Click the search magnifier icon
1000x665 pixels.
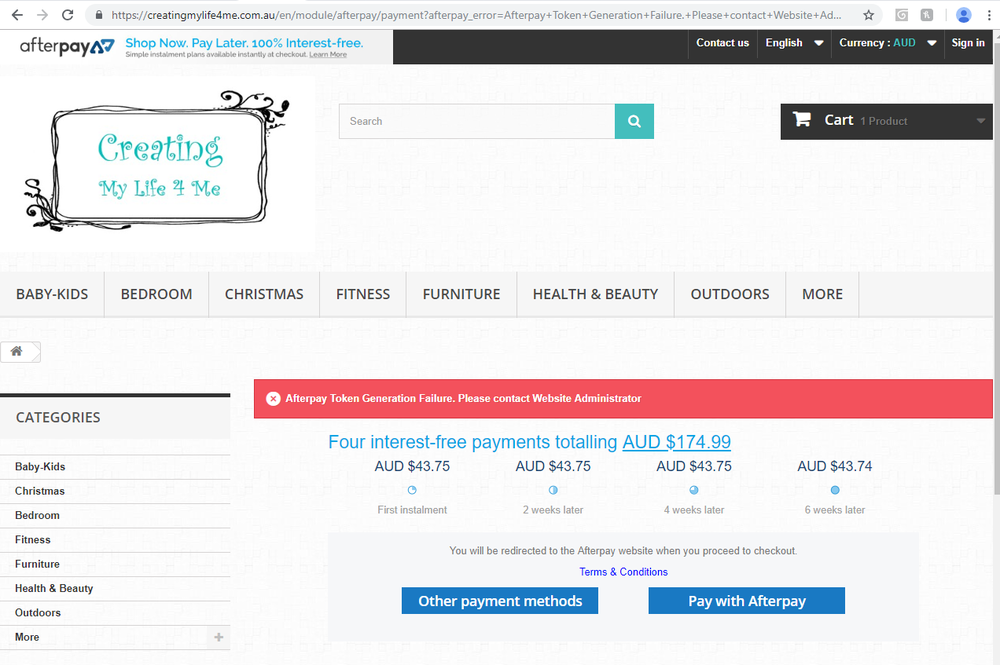pyautogui.click(x=633, y=120)
